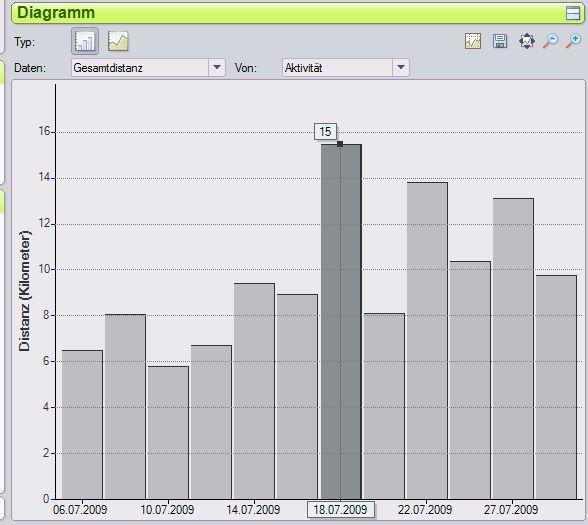Click the tall bar at 22.07.2009

[427, 341]
